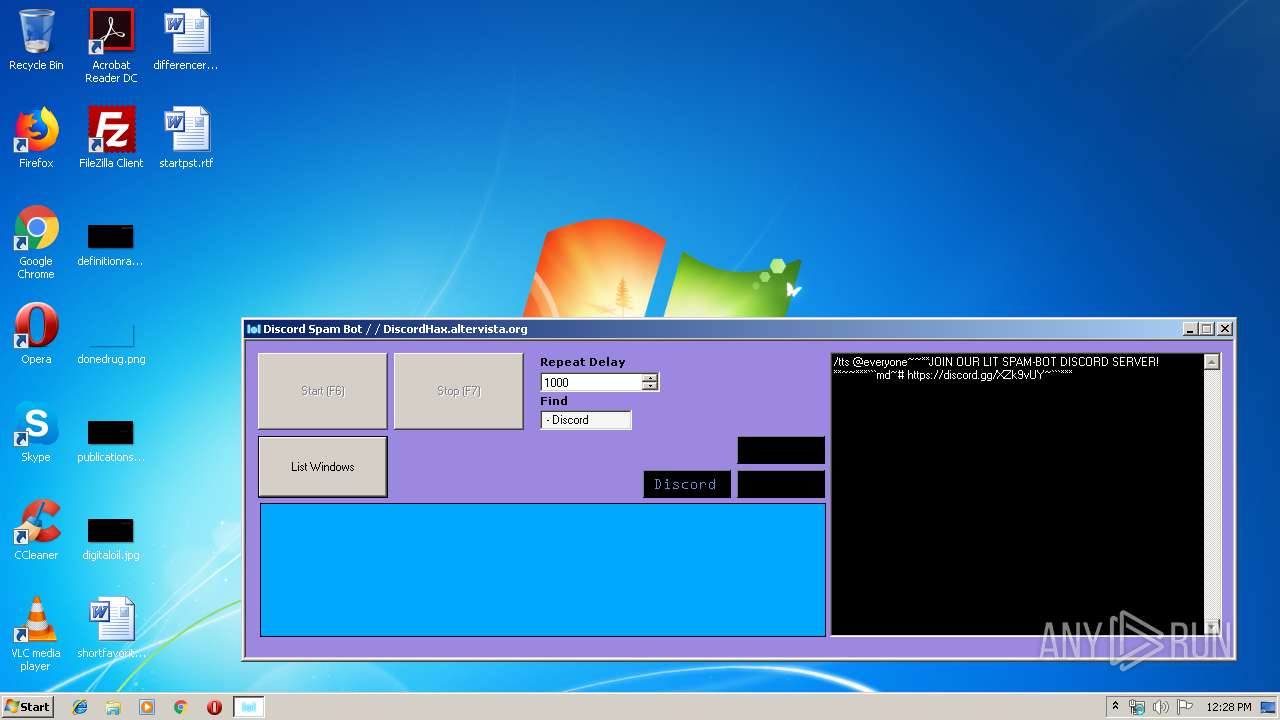Show hidden system tray icons
This screenshot has width=1280, height=720.
point(1115,707)
